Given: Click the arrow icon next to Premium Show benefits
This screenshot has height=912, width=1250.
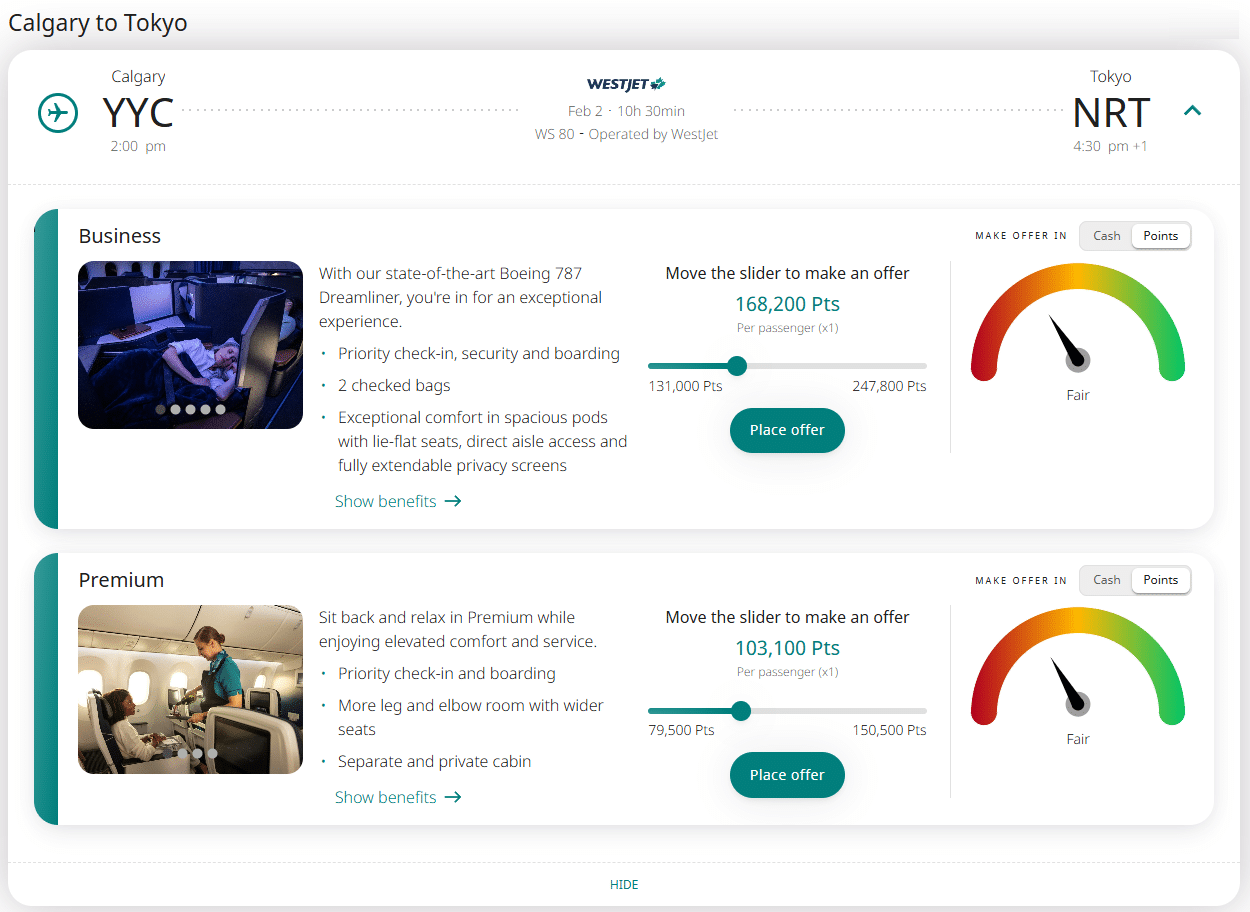Looking at the screenshot, I should [x=453, y=797].
